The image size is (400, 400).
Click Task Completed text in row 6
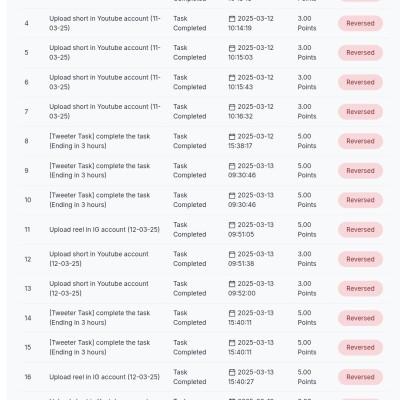(189, 82)
